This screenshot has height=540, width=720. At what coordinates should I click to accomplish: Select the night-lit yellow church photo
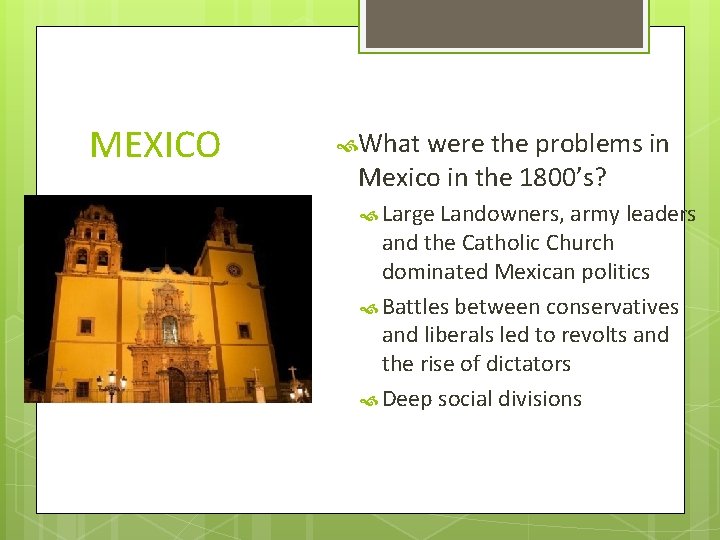tap(168, 299)
